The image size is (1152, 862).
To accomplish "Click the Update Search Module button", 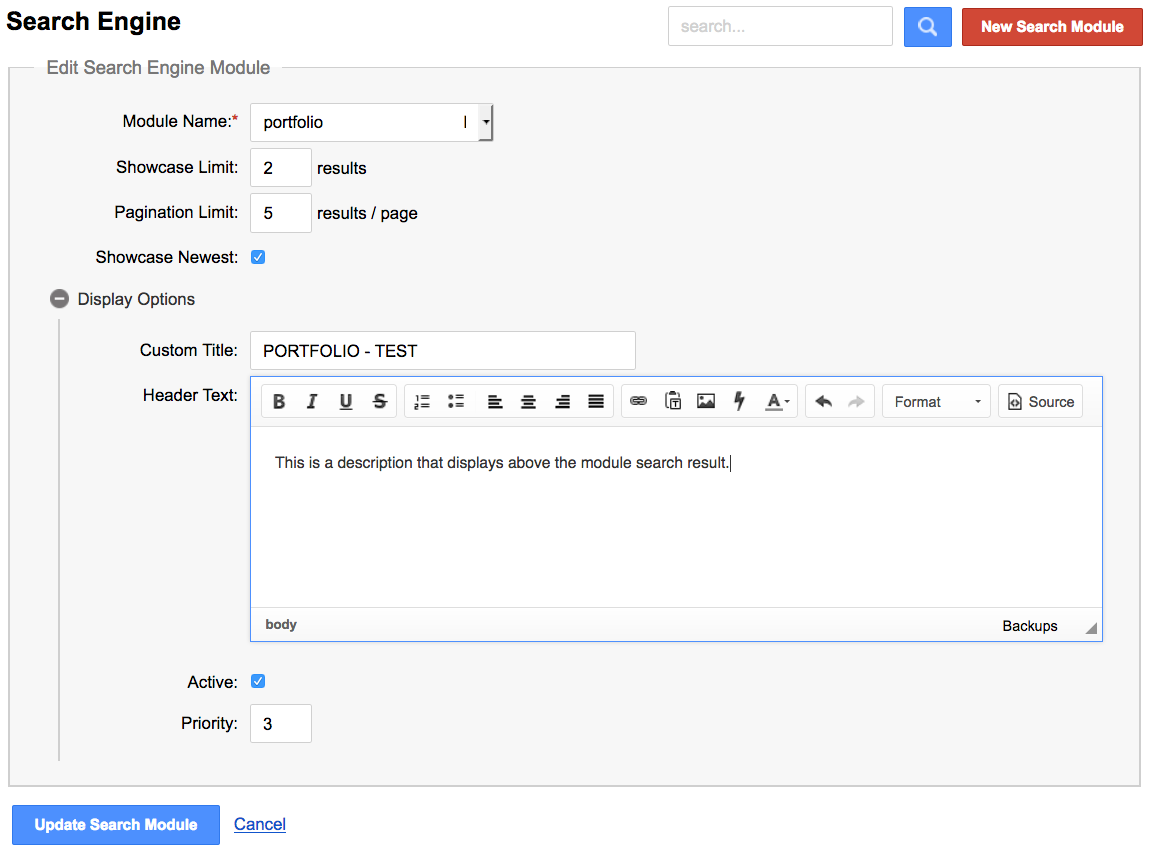I will pyautogui.click(x=116, y=825).
